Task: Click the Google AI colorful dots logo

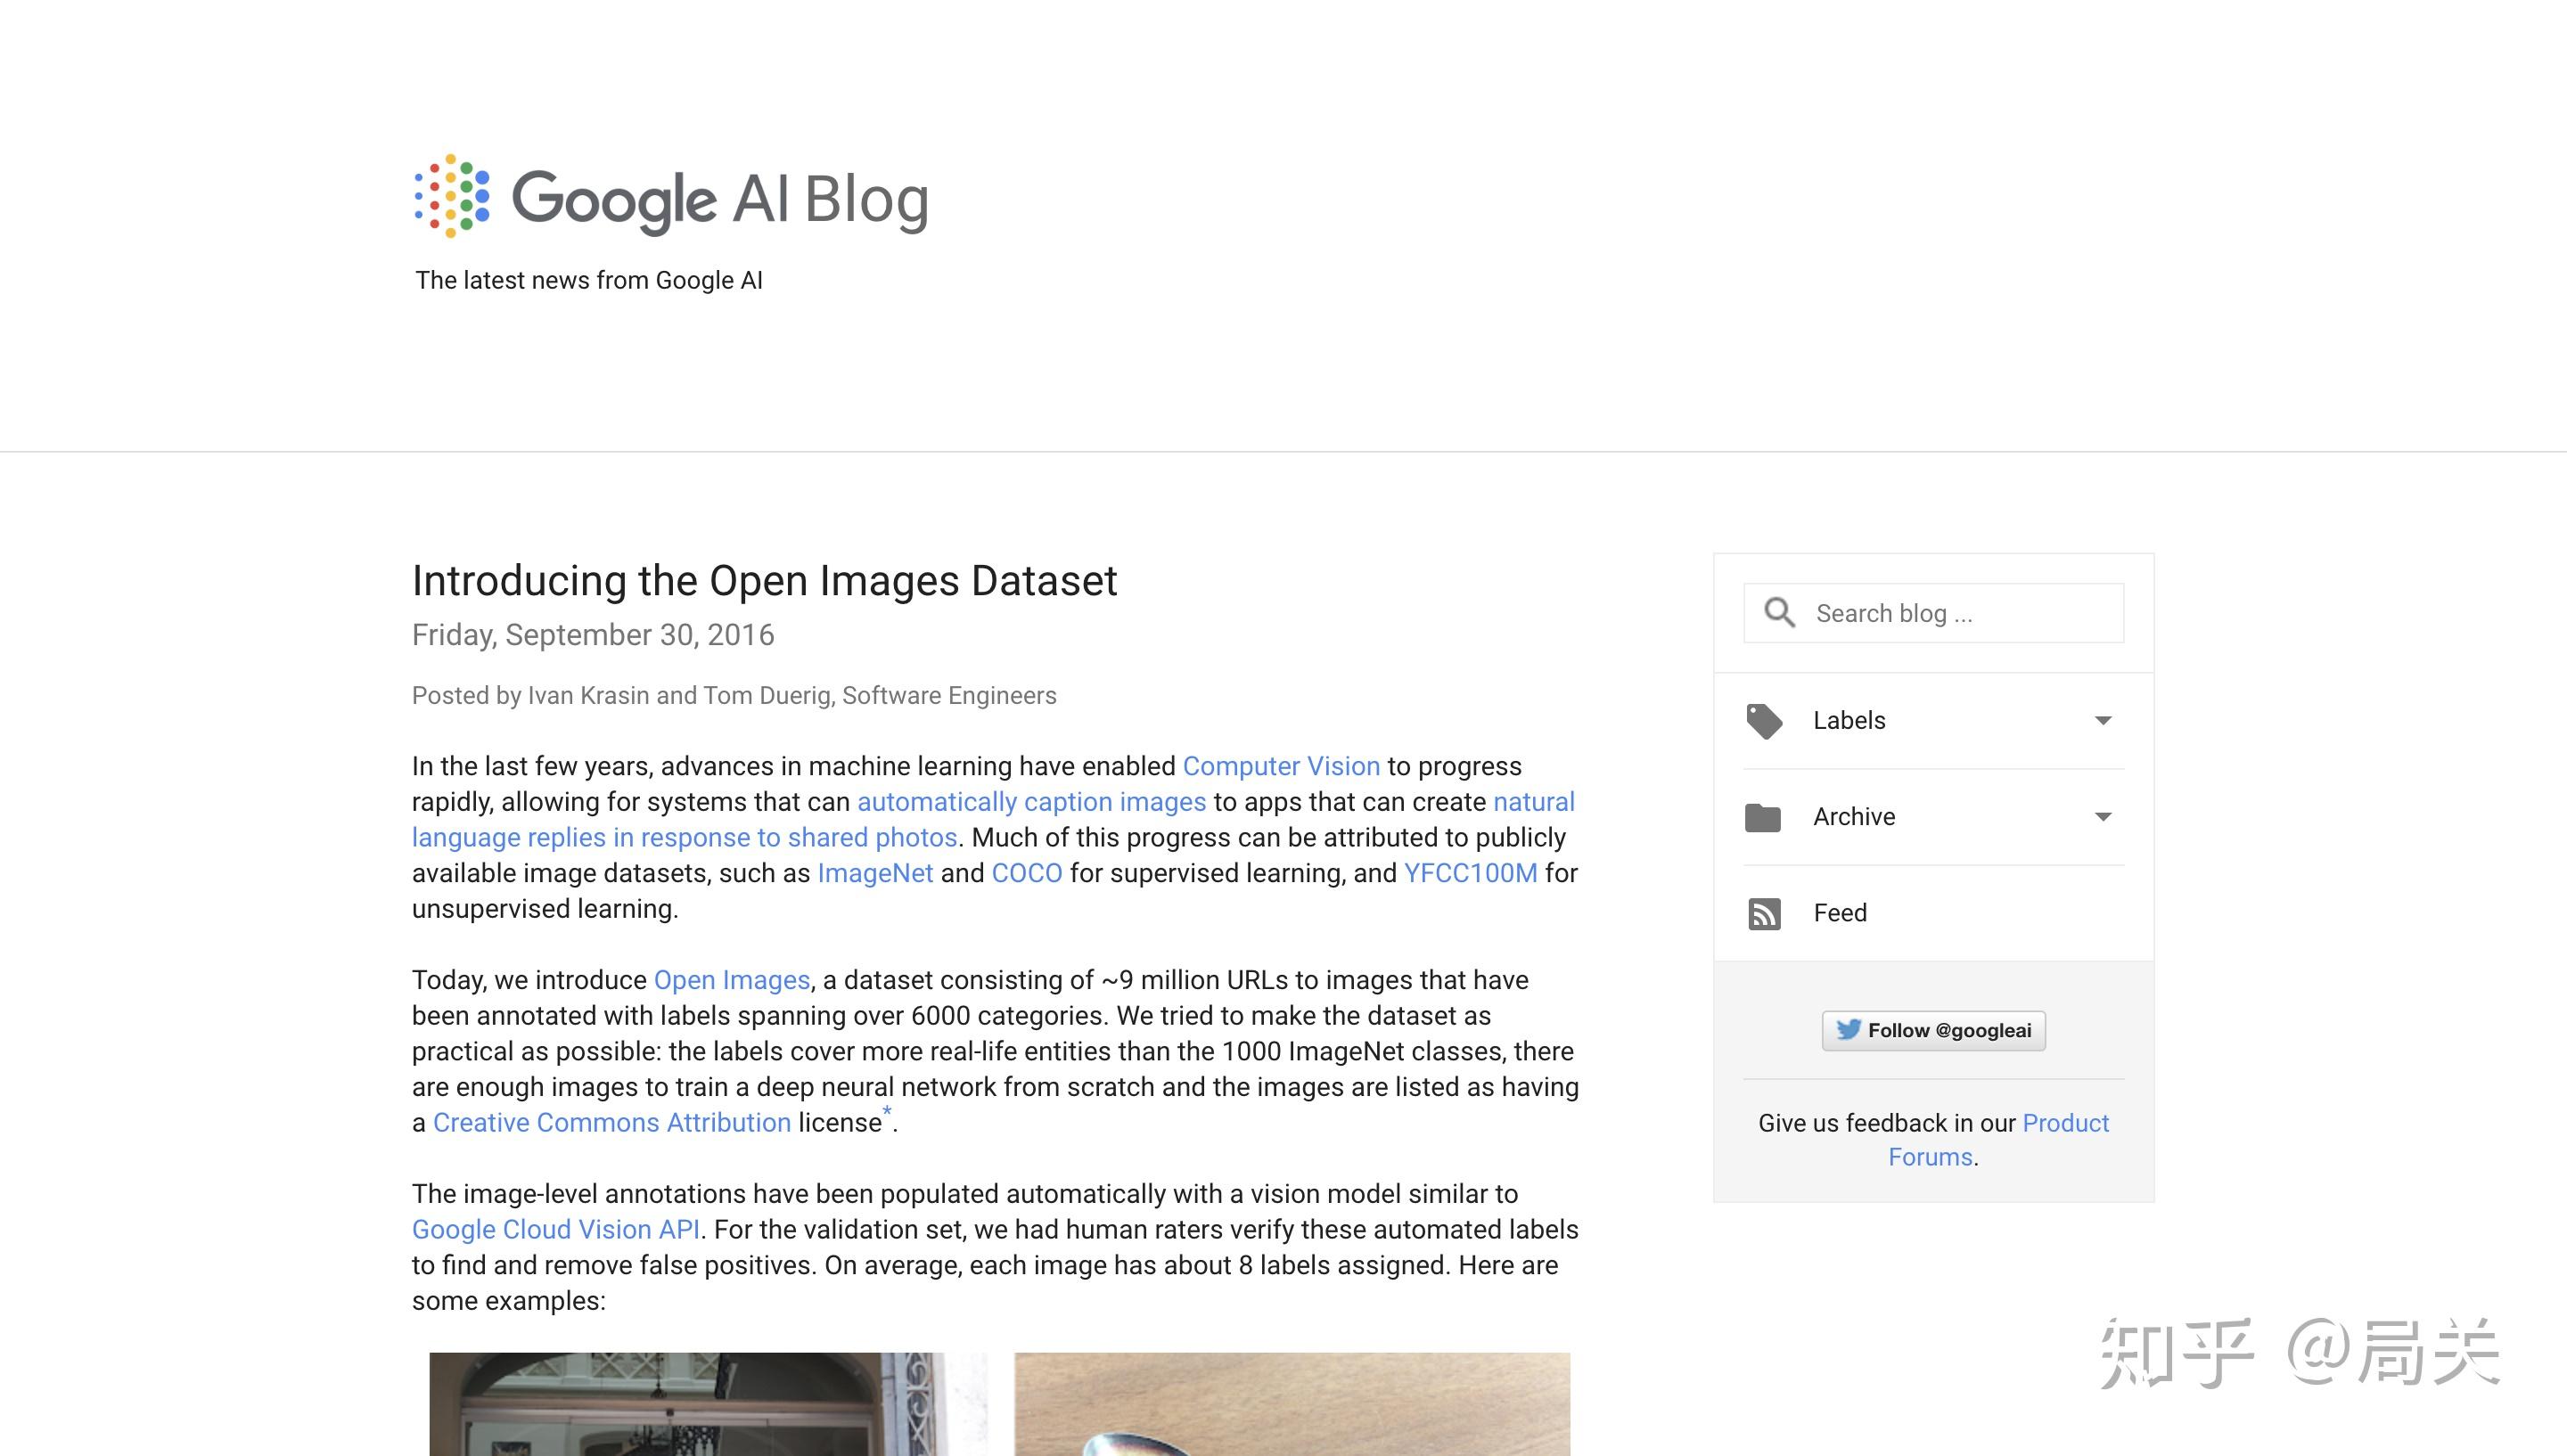Action: click(x=452, y=196)
